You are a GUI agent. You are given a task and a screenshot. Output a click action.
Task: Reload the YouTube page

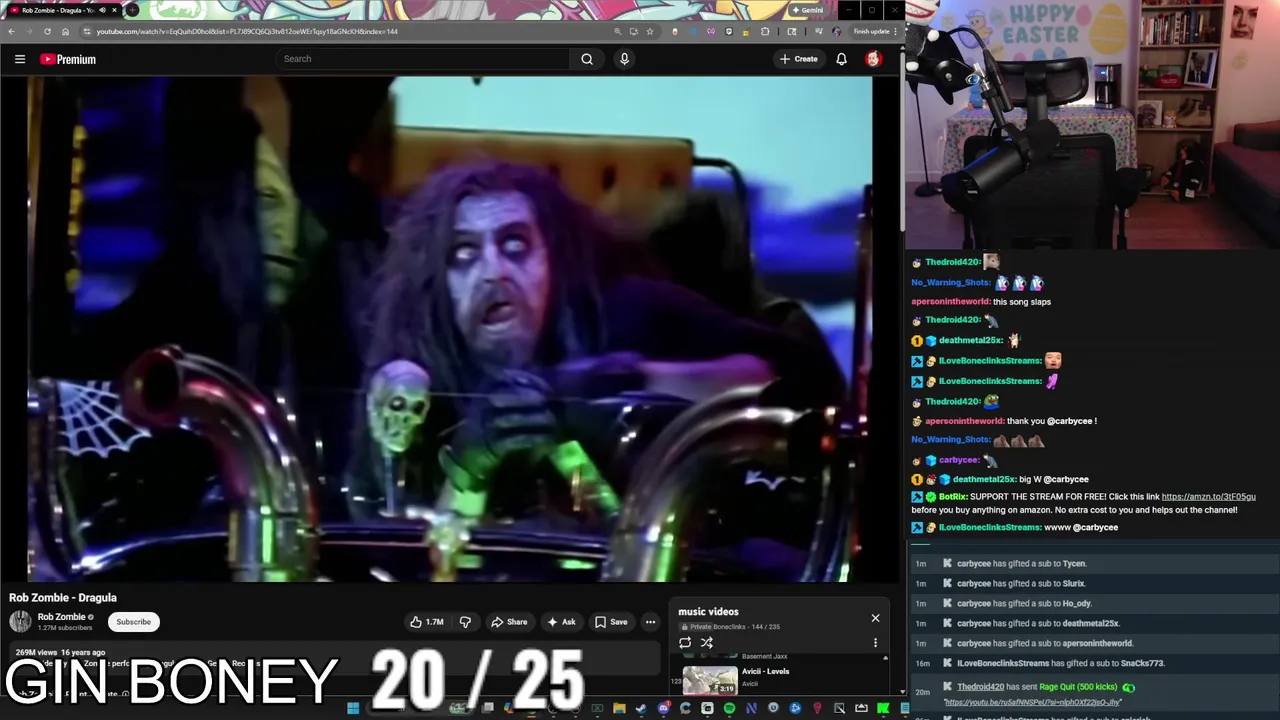coord(47,31)
